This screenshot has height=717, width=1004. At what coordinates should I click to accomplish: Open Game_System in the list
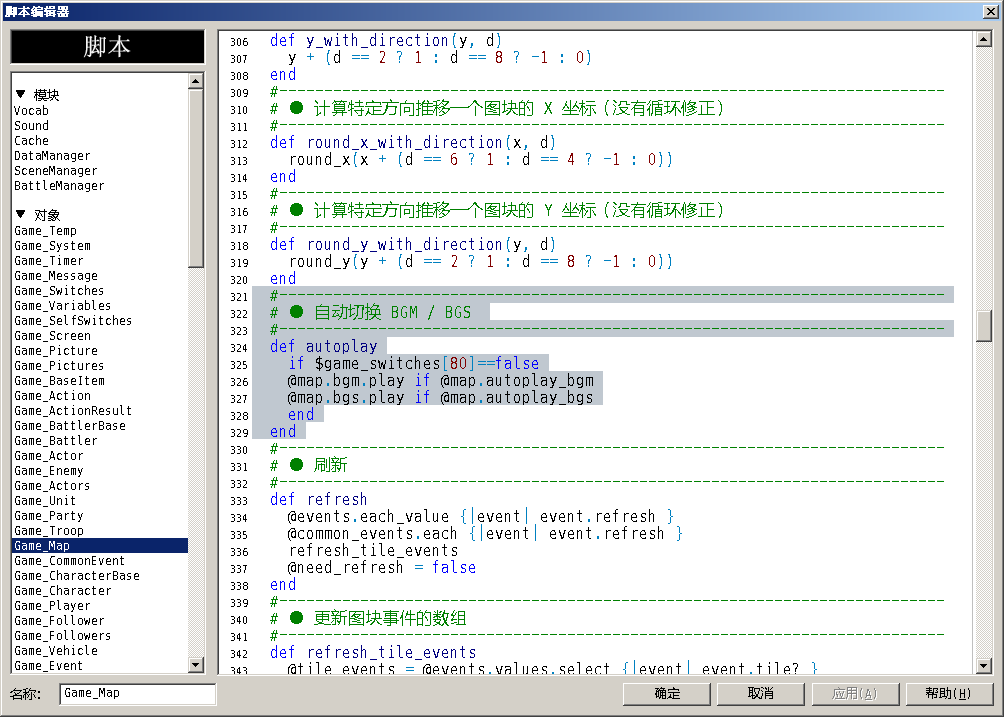tap(53, 246)
